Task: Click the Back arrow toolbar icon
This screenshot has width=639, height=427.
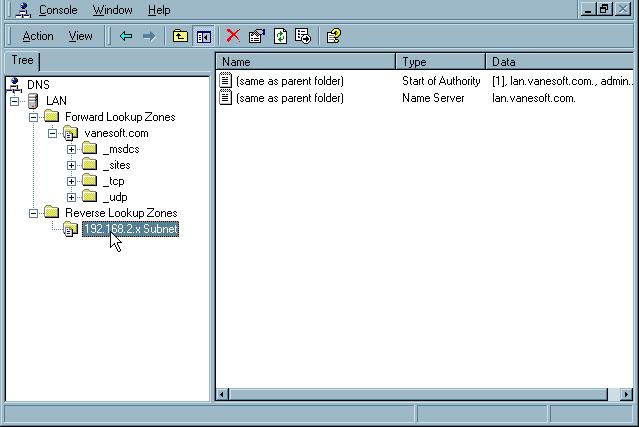Action: (x=126, y=36)
